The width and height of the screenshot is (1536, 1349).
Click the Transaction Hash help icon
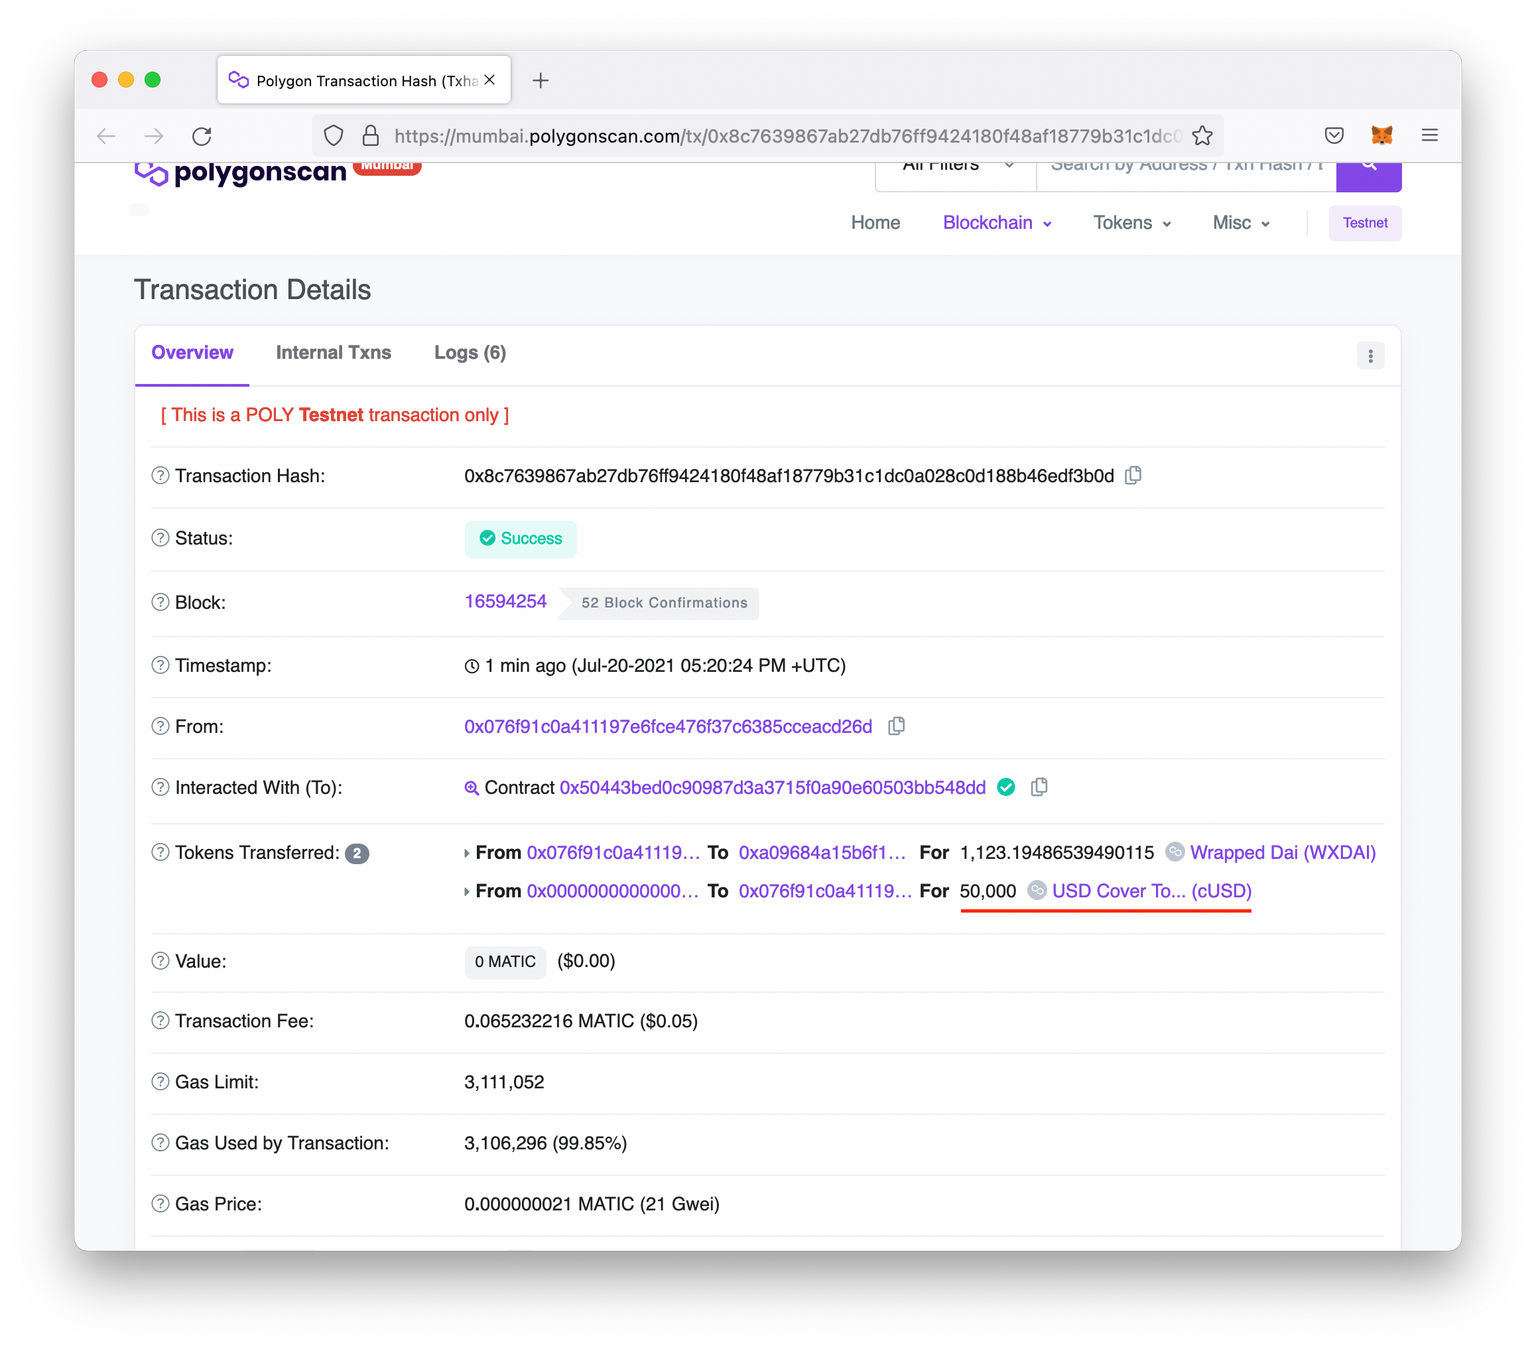click(160, 476)
